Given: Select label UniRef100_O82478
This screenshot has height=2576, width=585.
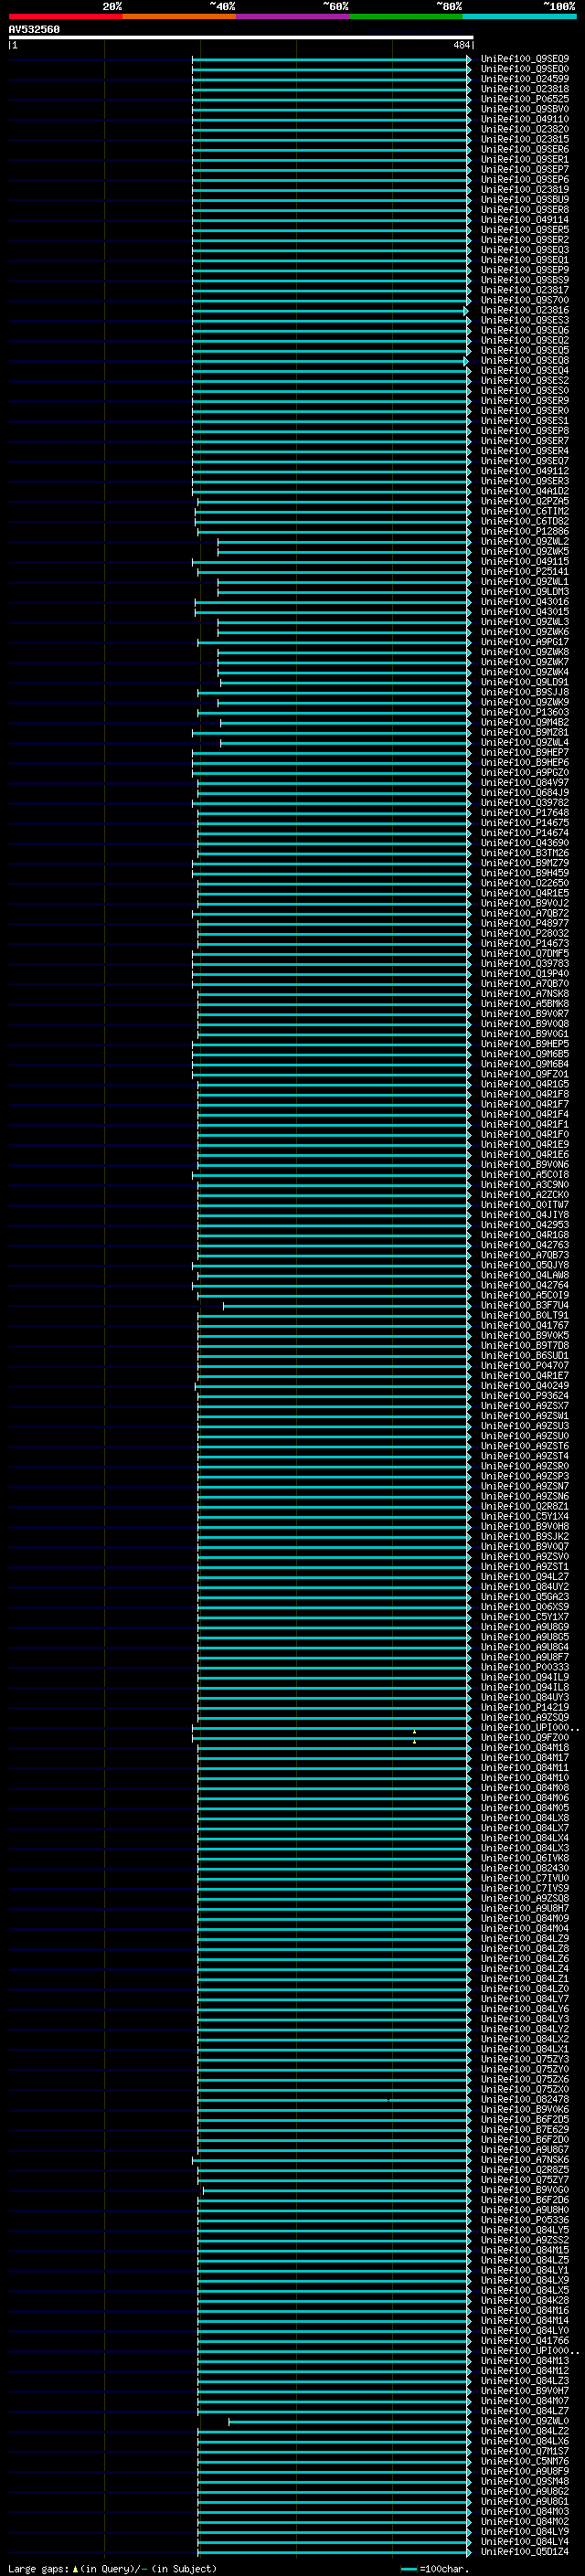Looking at the screenshot, I should [525, 2100].
